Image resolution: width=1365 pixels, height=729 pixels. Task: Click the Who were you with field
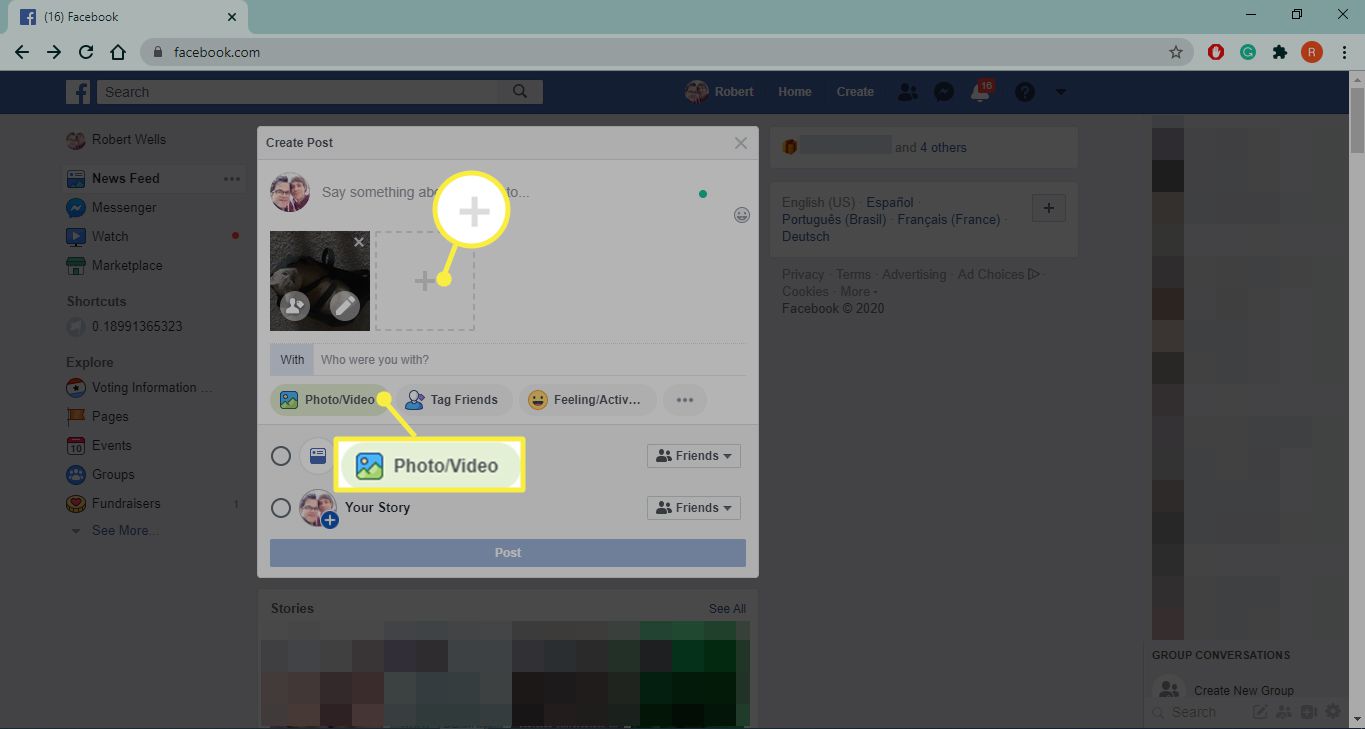530,360
